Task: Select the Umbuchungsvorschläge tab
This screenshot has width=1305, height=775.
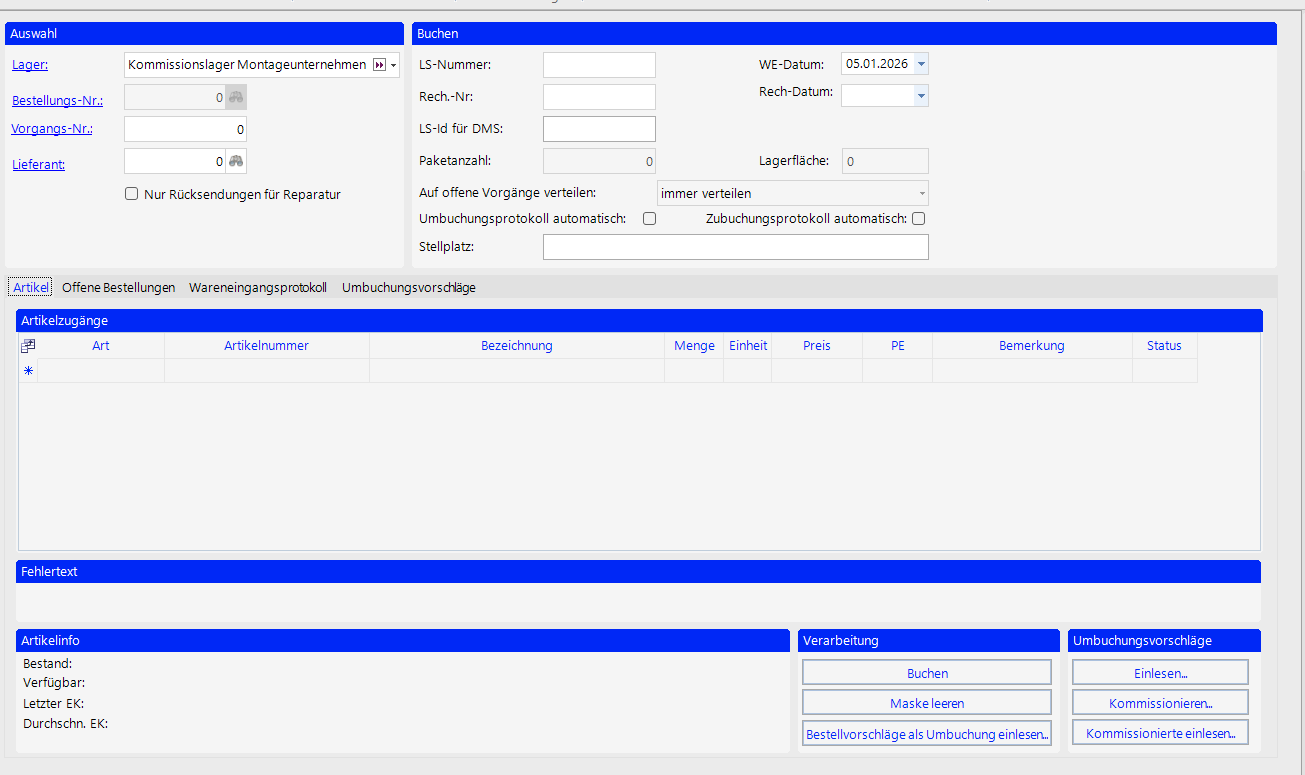Action: [x=408, y=287]
